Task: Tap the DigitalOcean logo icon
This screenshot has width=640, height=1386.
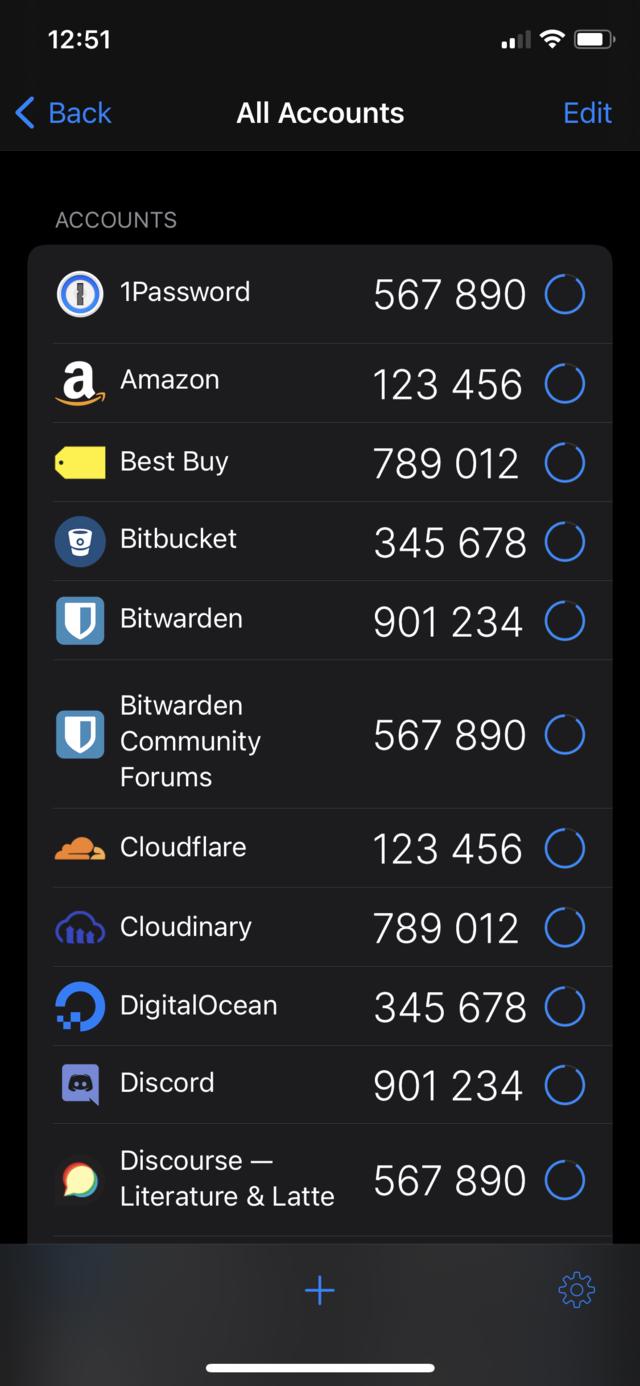Action: tap(80, 1007)
